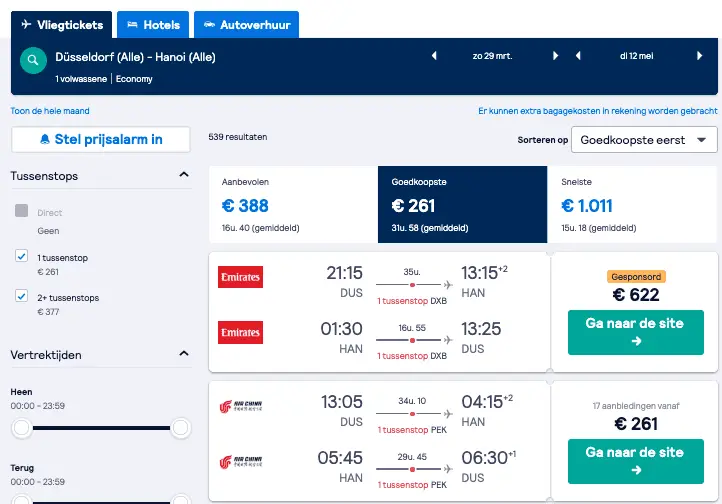
Task: Uncheck the 1 tussenstop checkbox
Action: (x=22, y=256)
